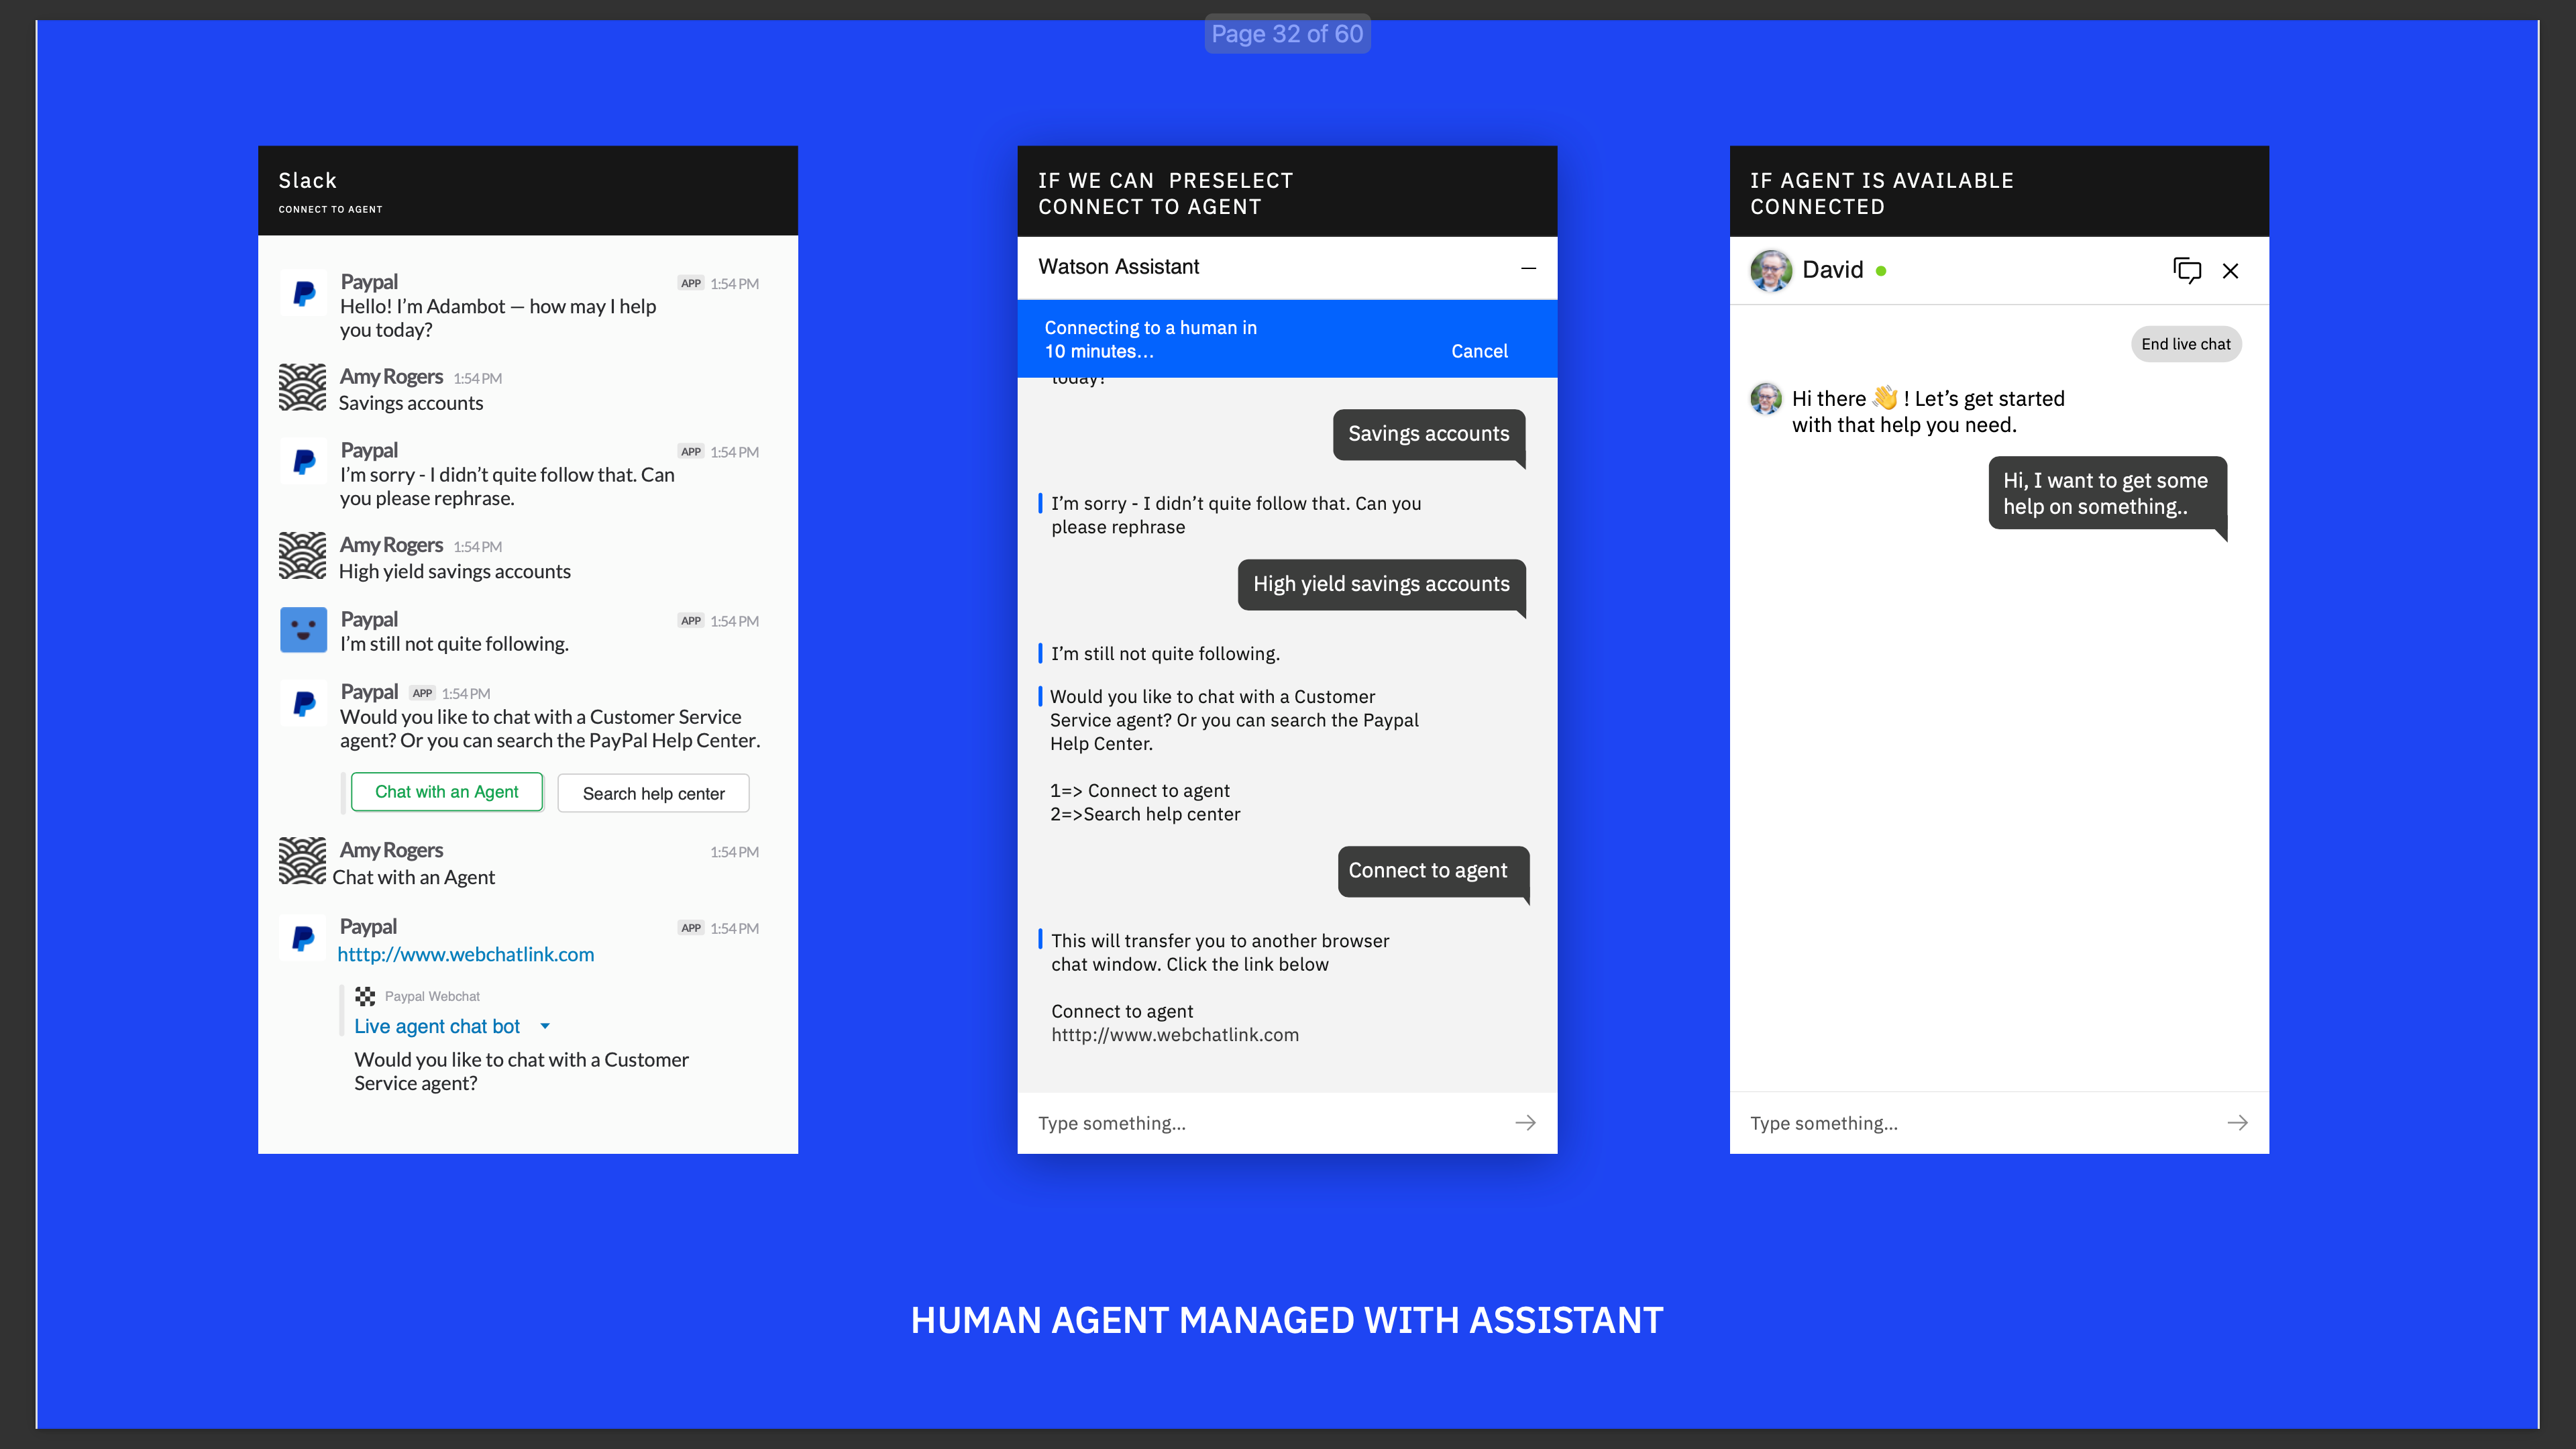Cancel connecting to a human
The width and height of the screenshot is (2576, 1449).
click(x=1479, y=351)
